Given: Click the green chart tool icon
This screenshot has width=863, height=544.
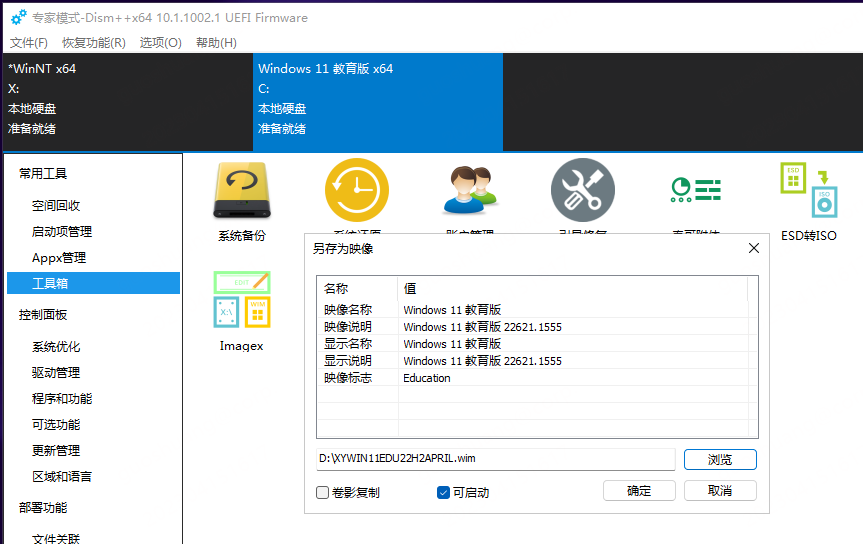Looking at the screenshot, I should pos(695,190).
